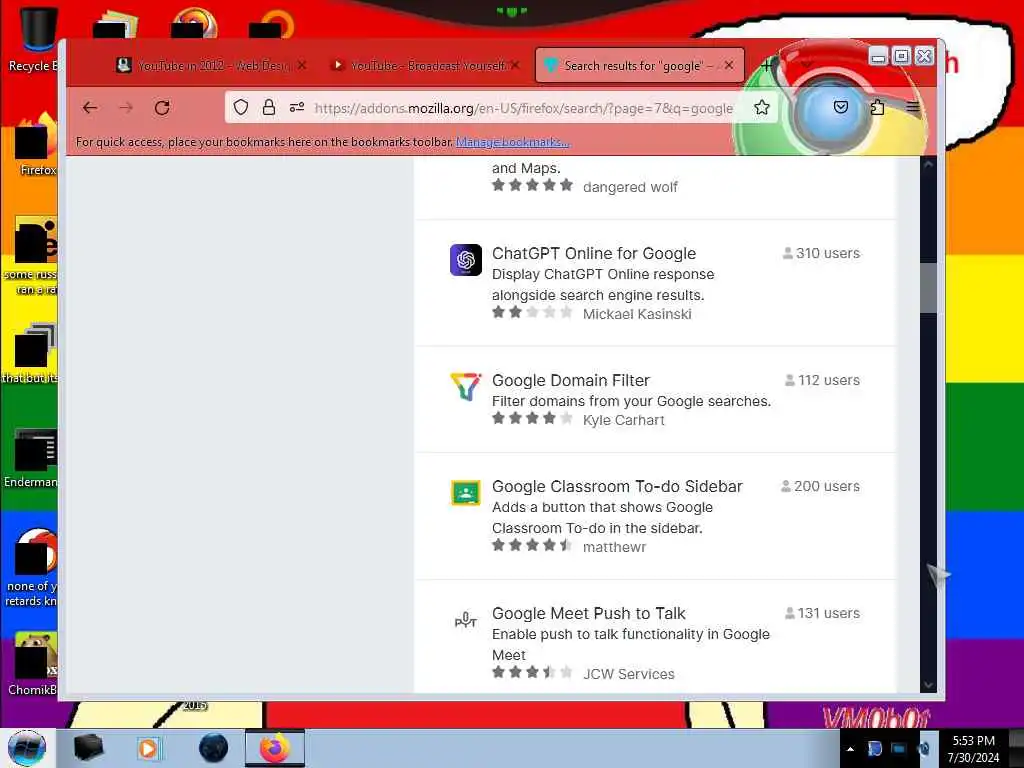This screenshot has width=1024, height=768.
Task: Close the Search results for google tab
Action: click(729, 65)
